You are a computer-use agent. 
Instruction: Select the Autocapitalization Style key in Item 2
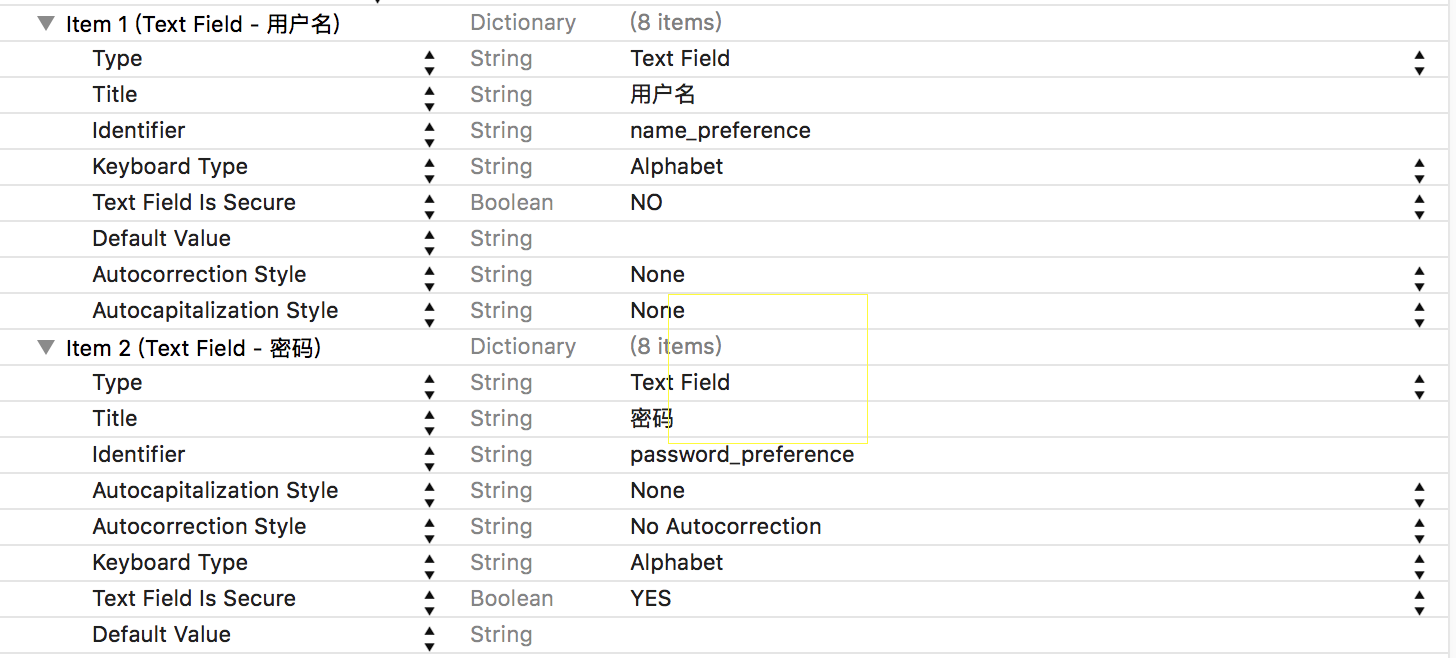(x=215, y=491)
